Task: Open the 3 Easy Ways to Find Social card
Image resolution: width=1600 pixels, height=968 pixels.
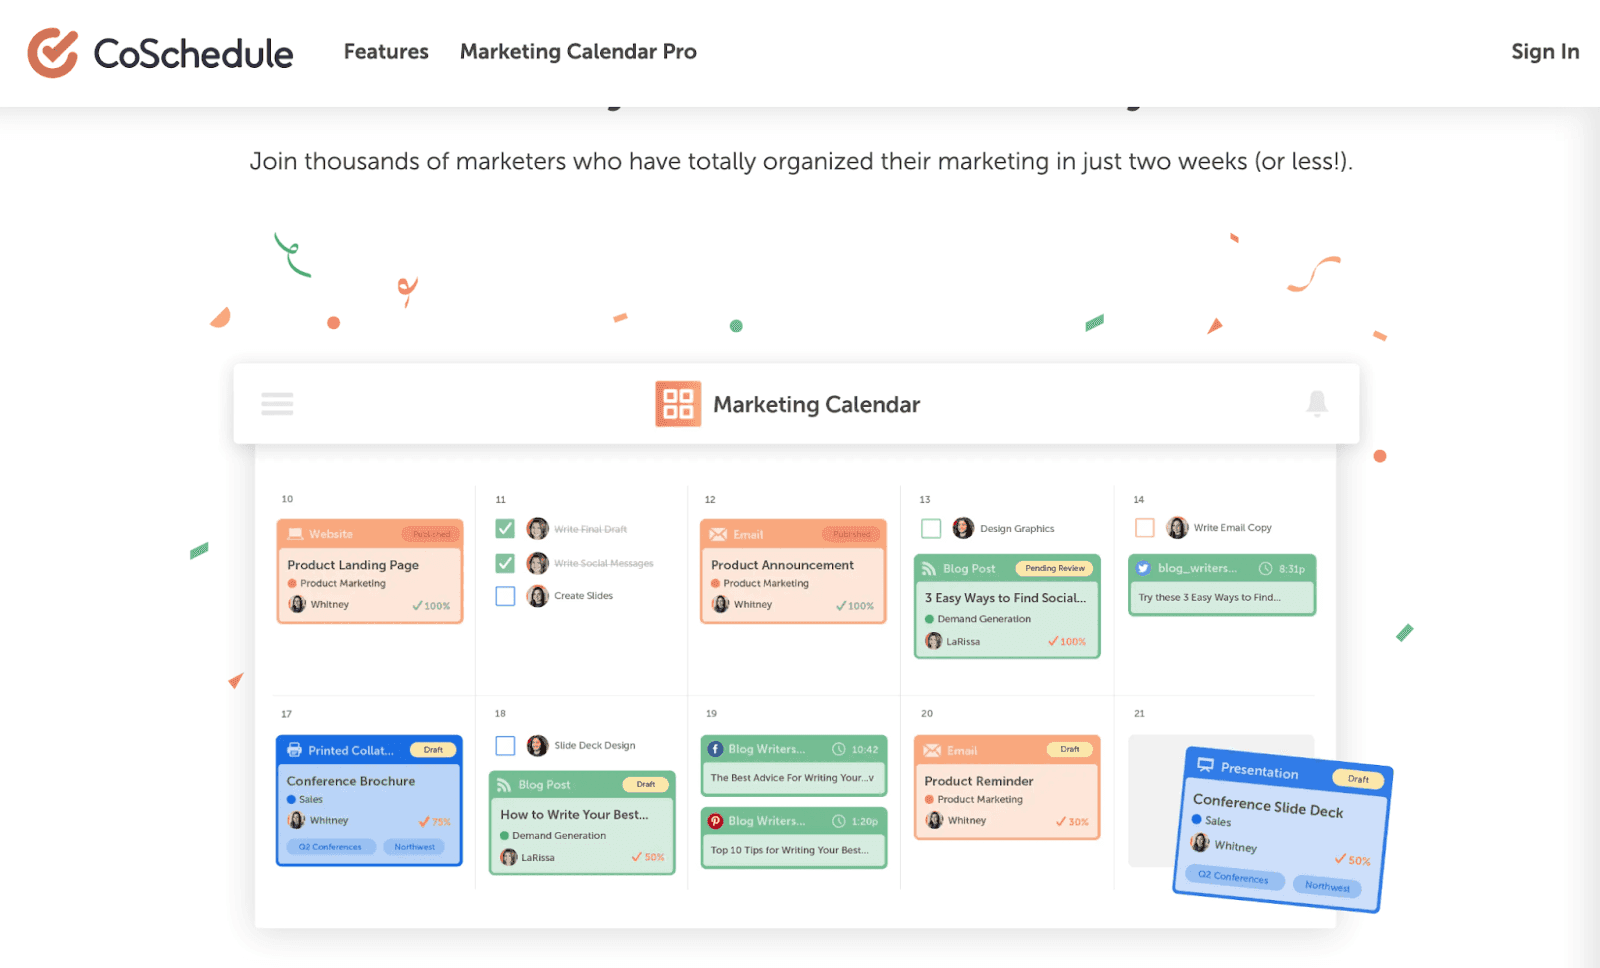Action: pyautogui.click(x=1005, y=598)
